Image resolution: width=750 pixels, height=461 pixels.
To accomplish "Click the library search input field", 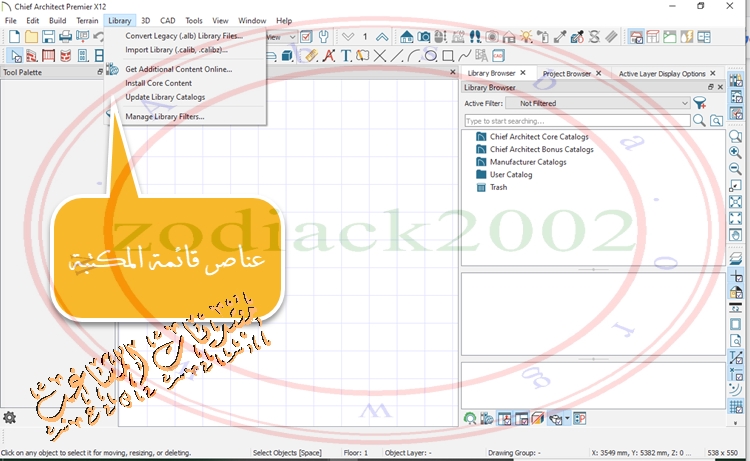I will pos(577,121).
